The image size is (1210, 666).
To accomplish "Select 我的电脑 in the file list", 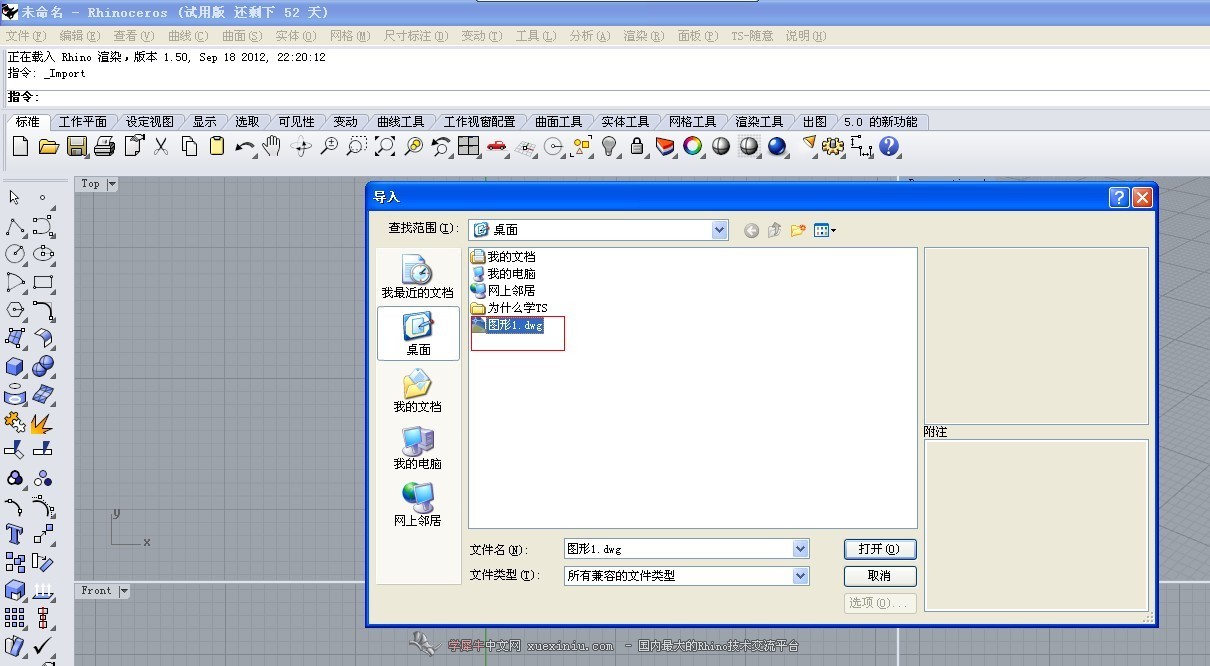I will click(503, 274).
